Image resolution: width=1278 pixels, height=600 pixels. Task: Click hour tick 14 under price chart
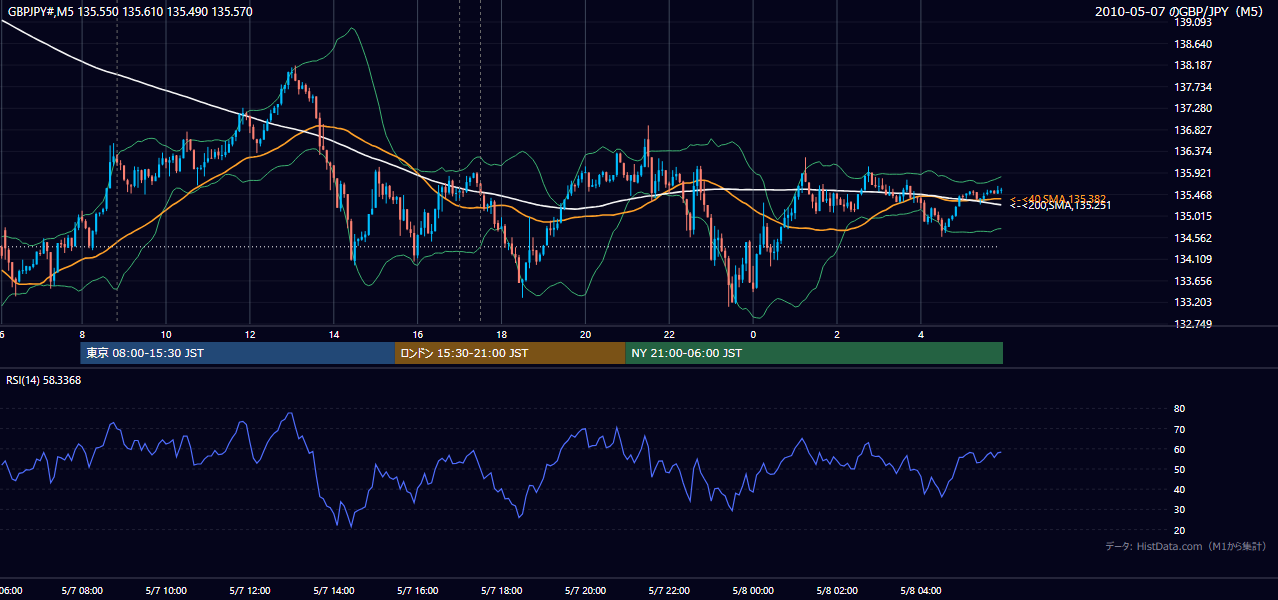[x=334, y=334]
